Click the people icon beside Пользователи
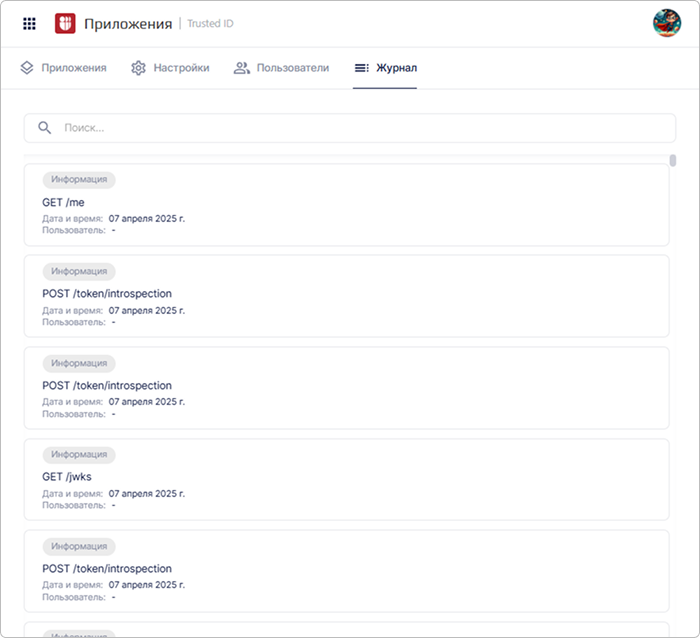 [x=242, y=68]
